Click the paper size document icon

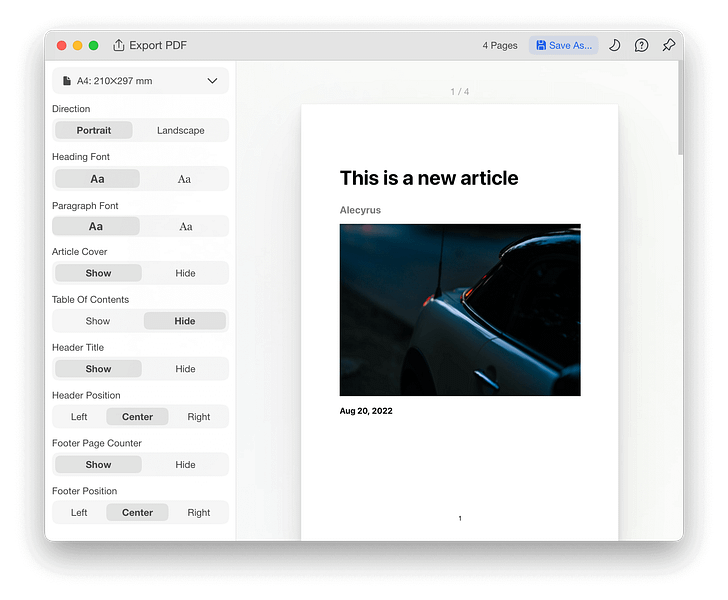pos(67,81)
